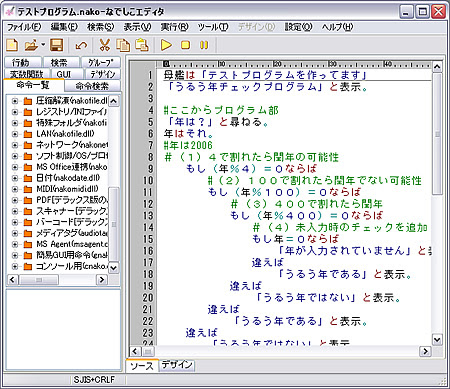The image size is (450, 389).
Task: Save file with the floppy disk icon
Action: pos(57,45)
